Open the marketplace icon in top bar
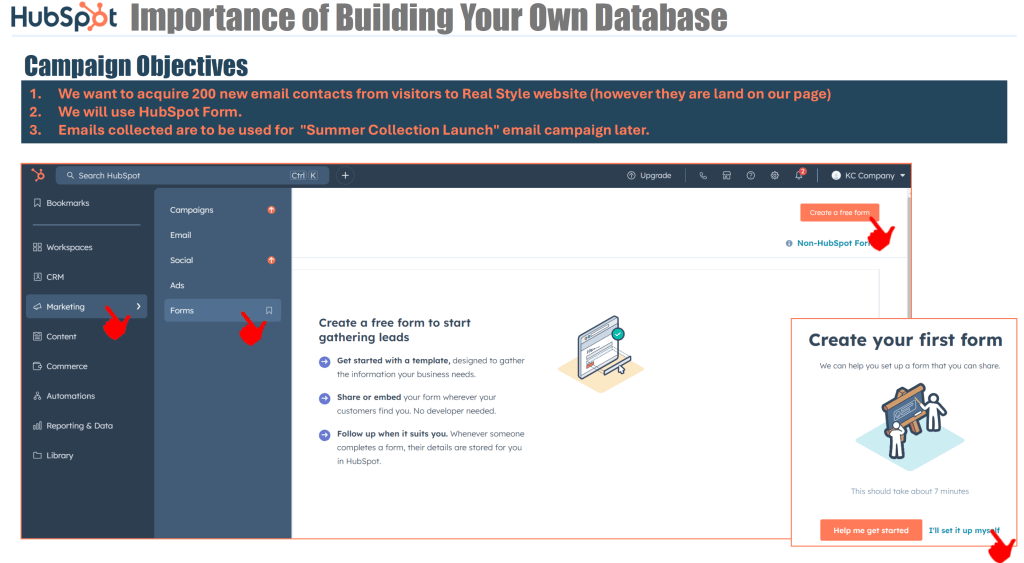Screen dimensions: 1024x563 coord(727,175)
